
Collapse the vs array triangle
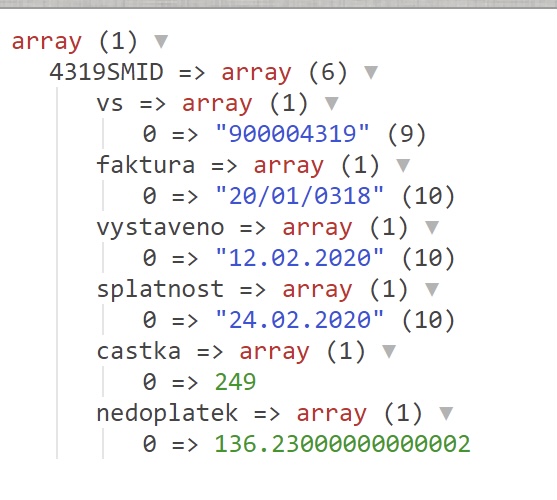tap(331, 103)
